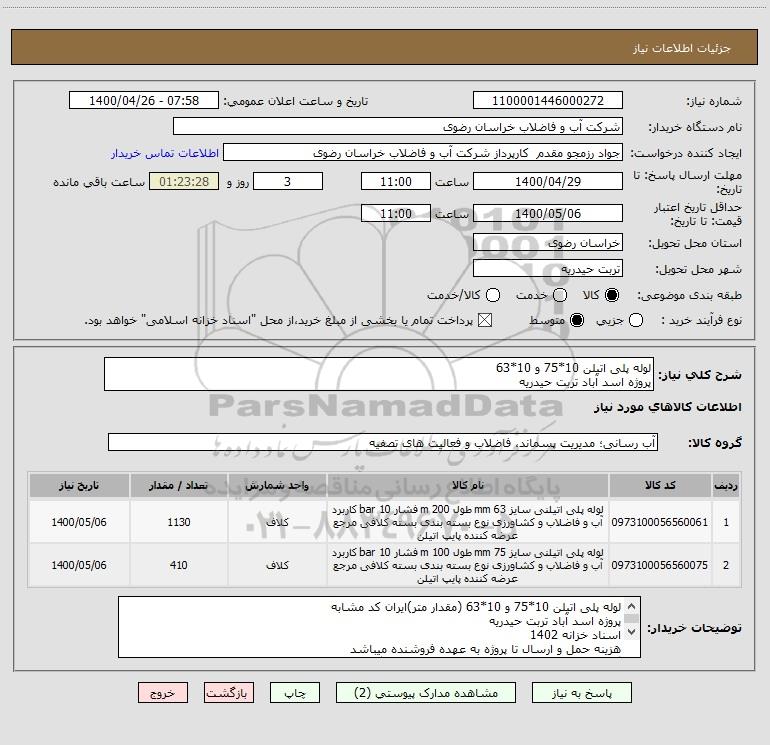Click the request creator field جواد رزمجو مقدم
The height and width of the screenshot is (745, 770).
(x=423, y=153)
